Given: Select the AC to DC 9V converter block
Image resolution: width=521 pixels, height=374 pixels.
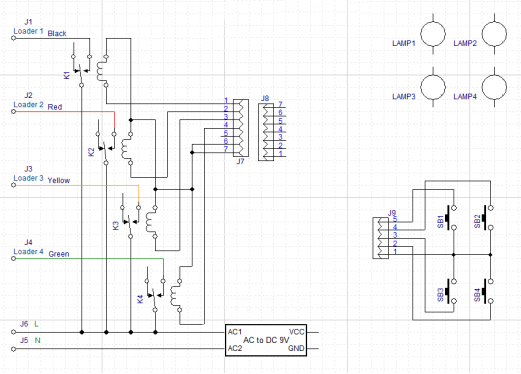Looking at the screenshot, I should coord(266,340).
